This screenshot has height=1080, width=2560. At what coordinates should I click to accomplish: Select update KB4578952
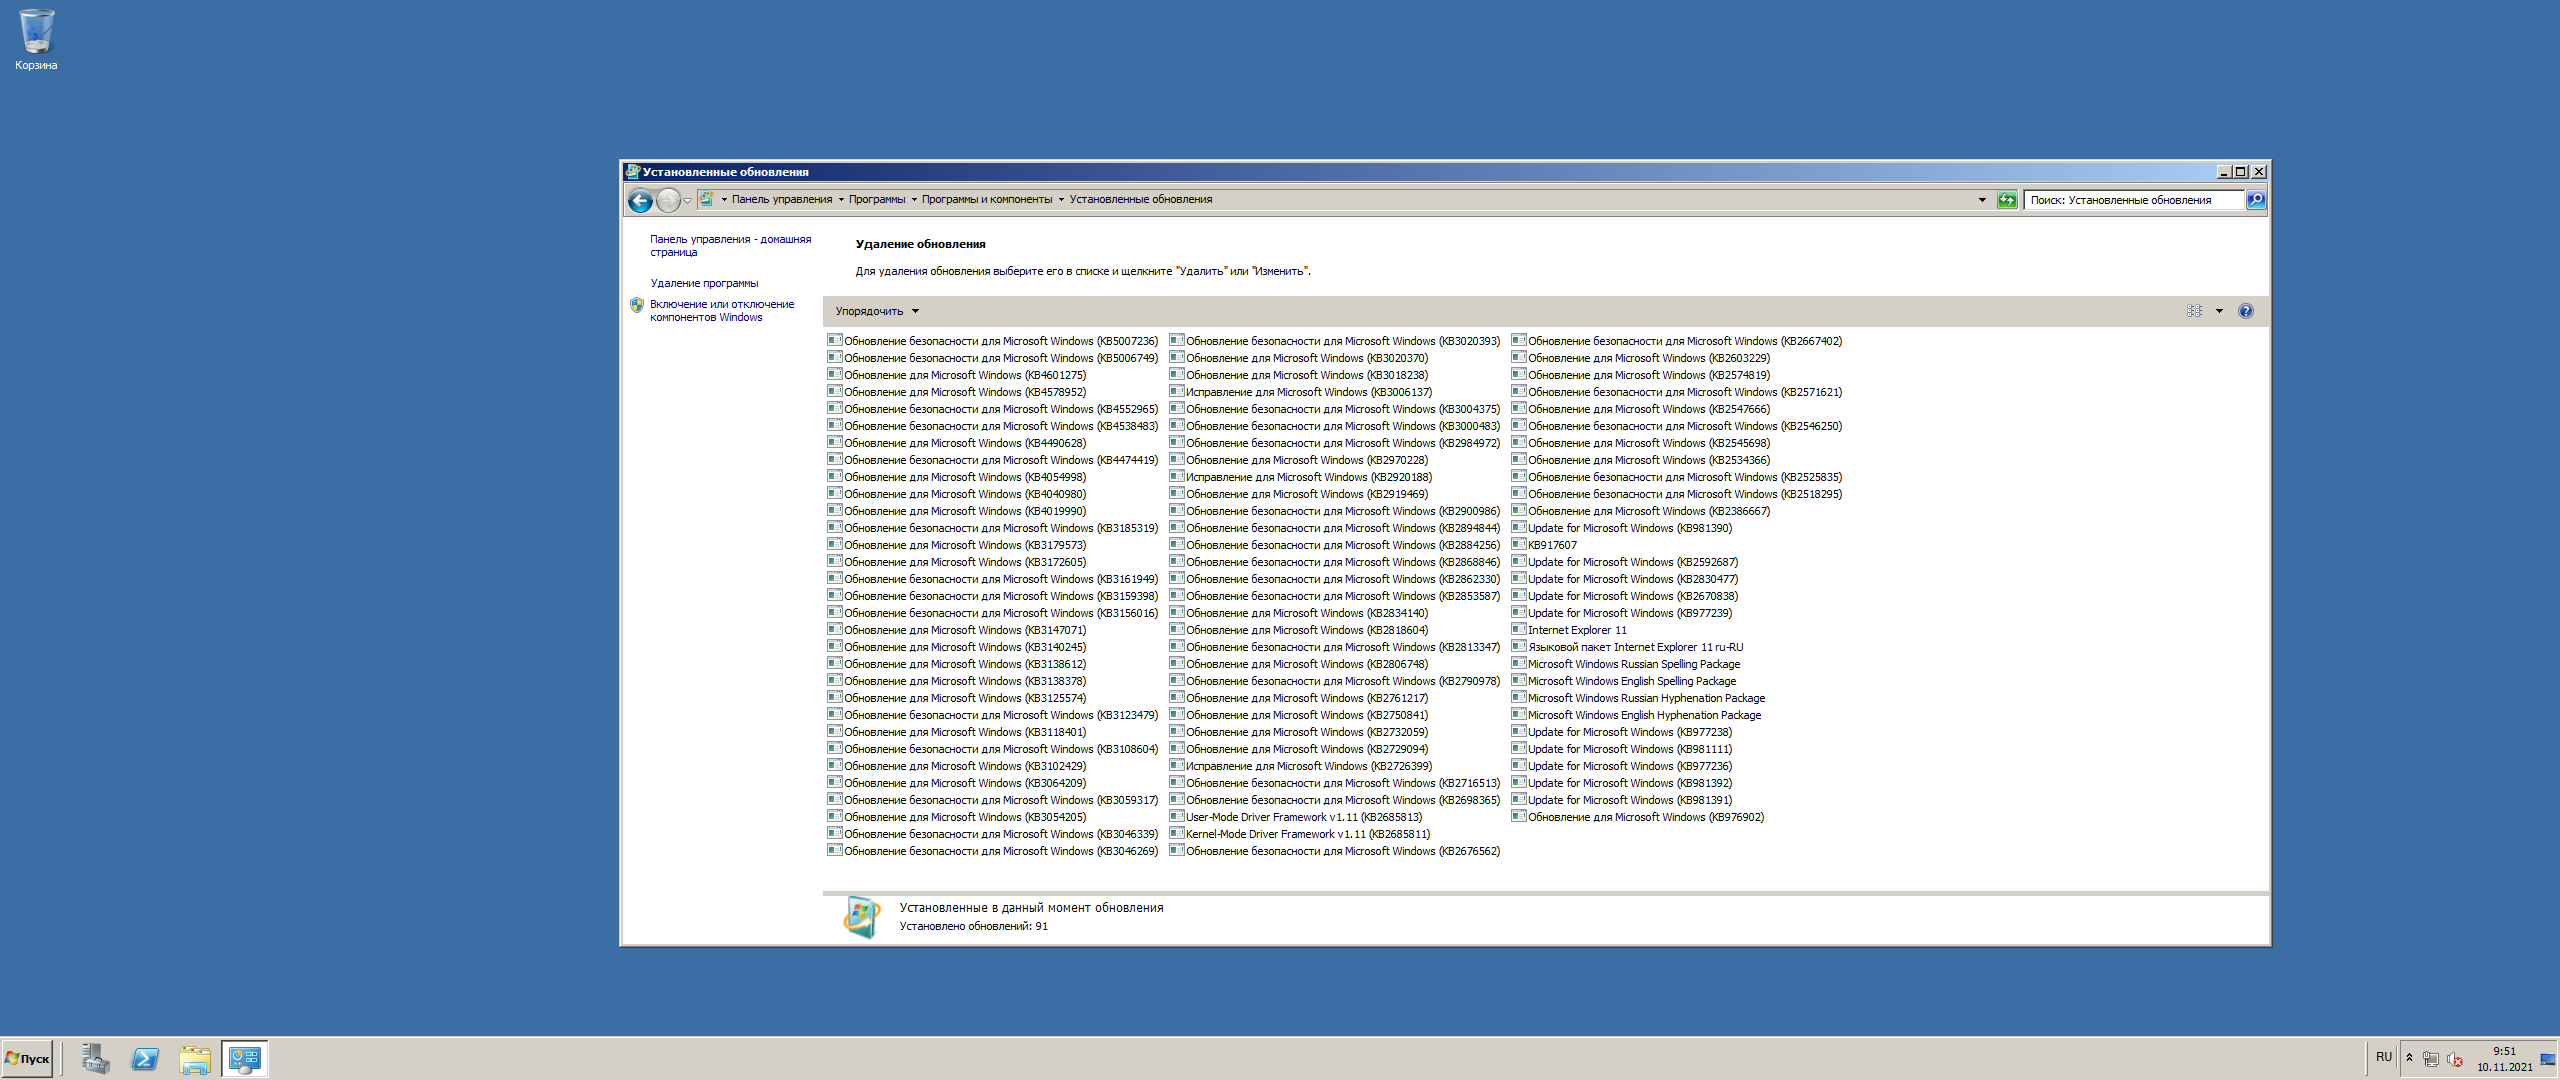pyautogui.click(x=957, y=392)
